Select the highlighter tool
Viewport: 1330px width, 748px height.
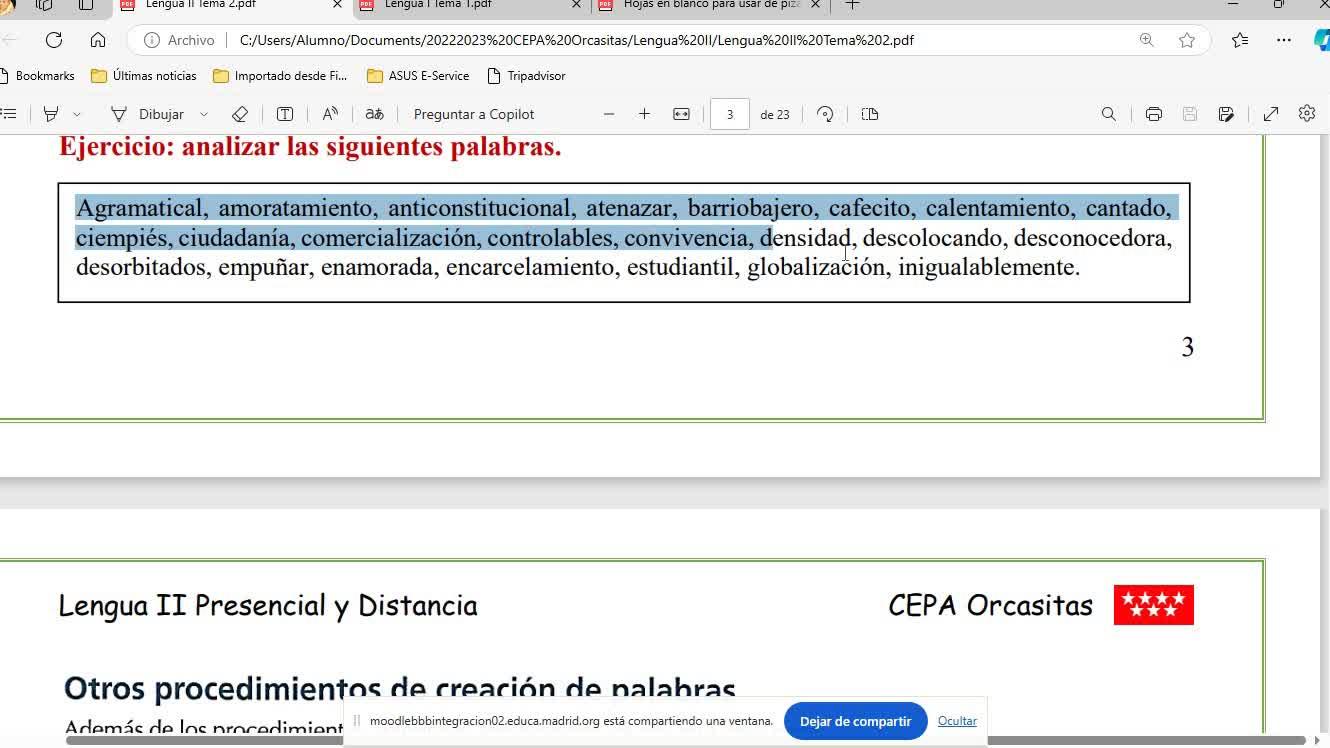coord(51,114)
